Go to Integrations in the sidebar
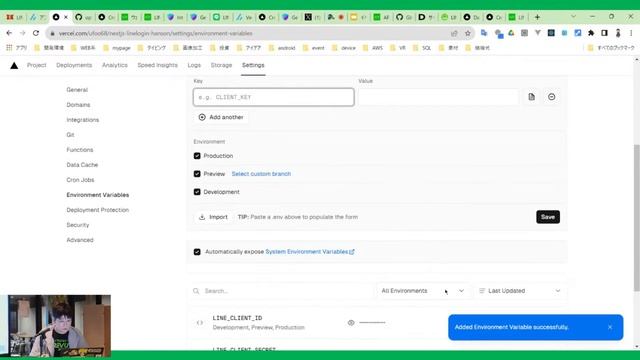 82,120
